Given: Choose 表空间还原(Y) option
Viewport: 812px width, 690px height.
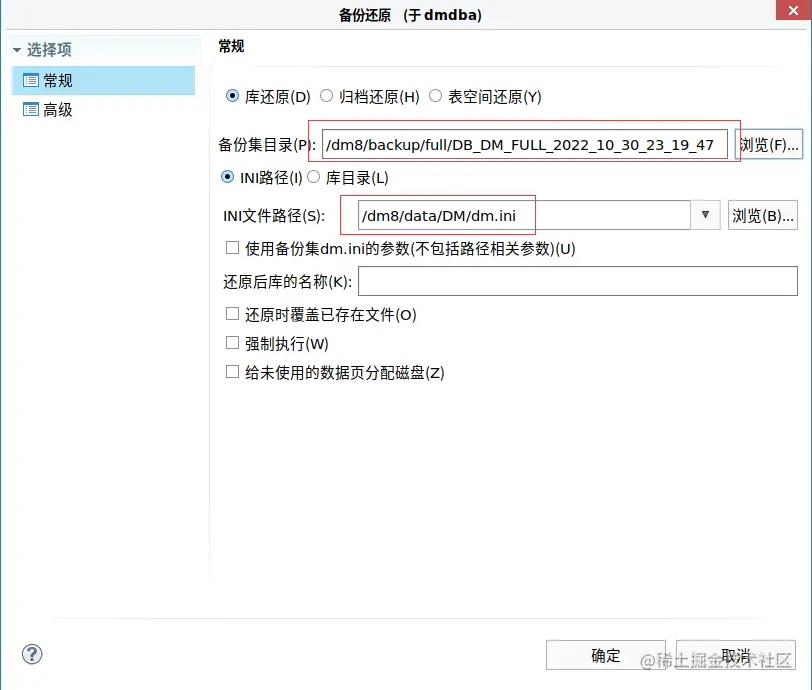Looking at the screenshot, I should [435, 96].
